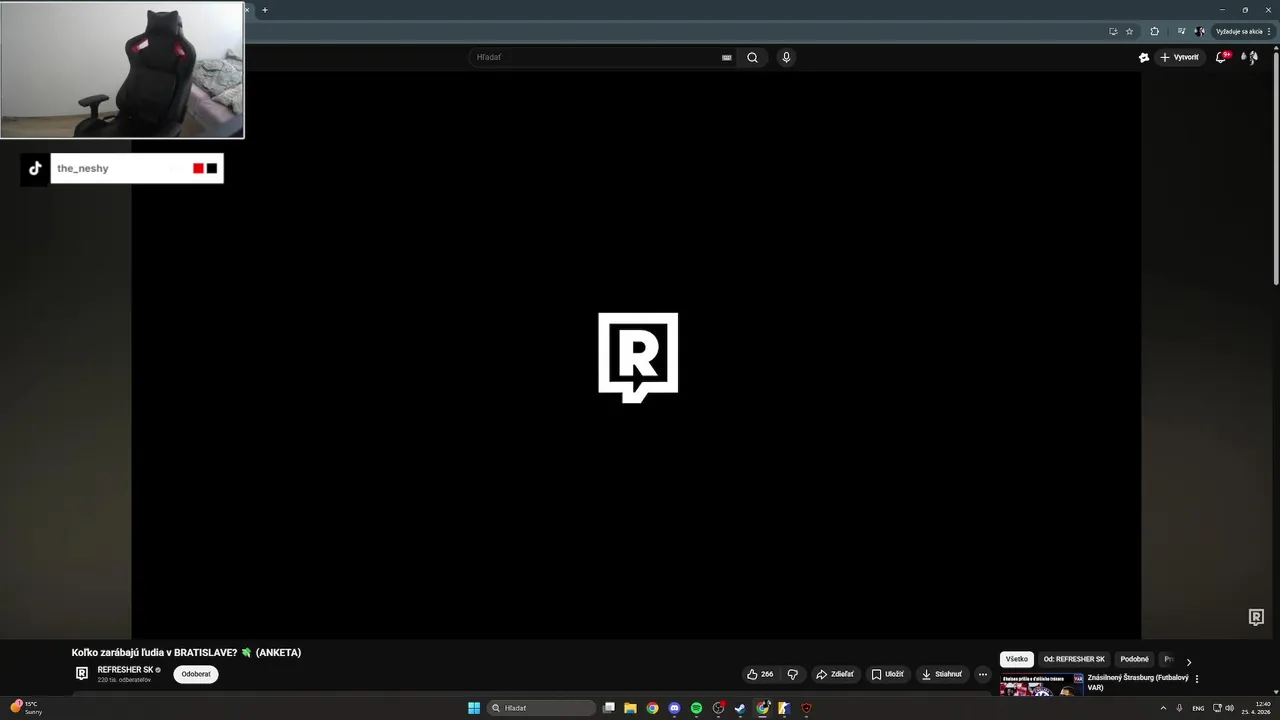Select the Všetko filter chip
The height and width of the screenshot is (720, 1280).
pyautogui.click(x=1017, y=659)
